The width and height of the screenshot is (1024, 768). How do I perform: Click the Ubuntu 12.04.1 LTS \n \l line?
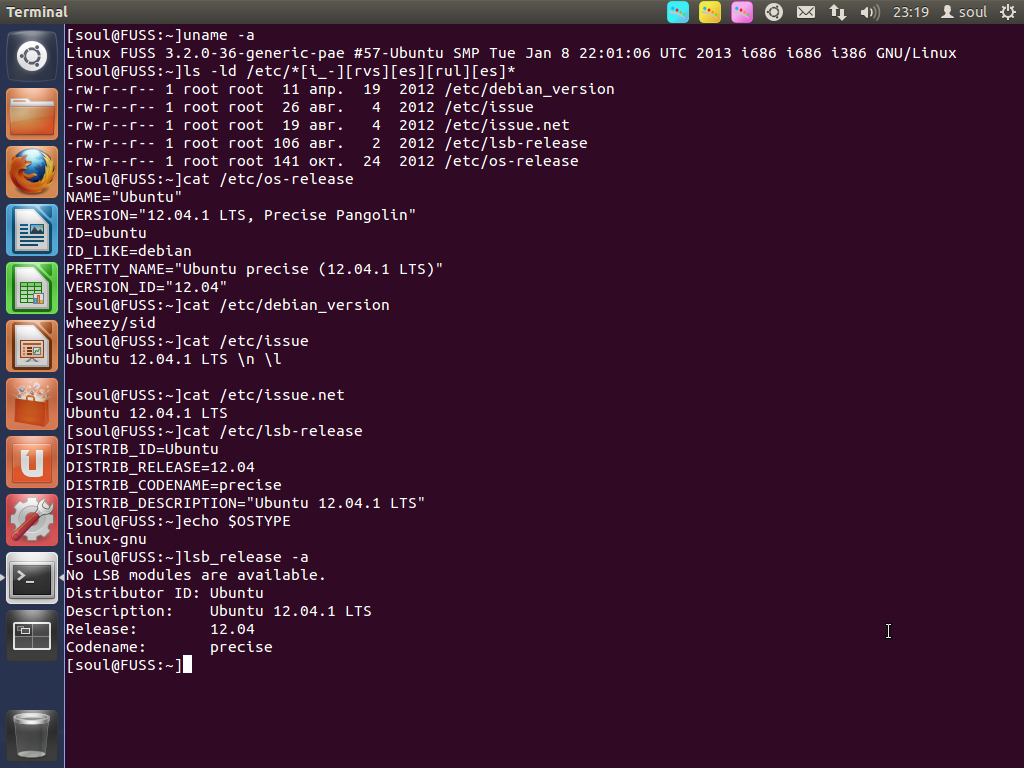174,359
